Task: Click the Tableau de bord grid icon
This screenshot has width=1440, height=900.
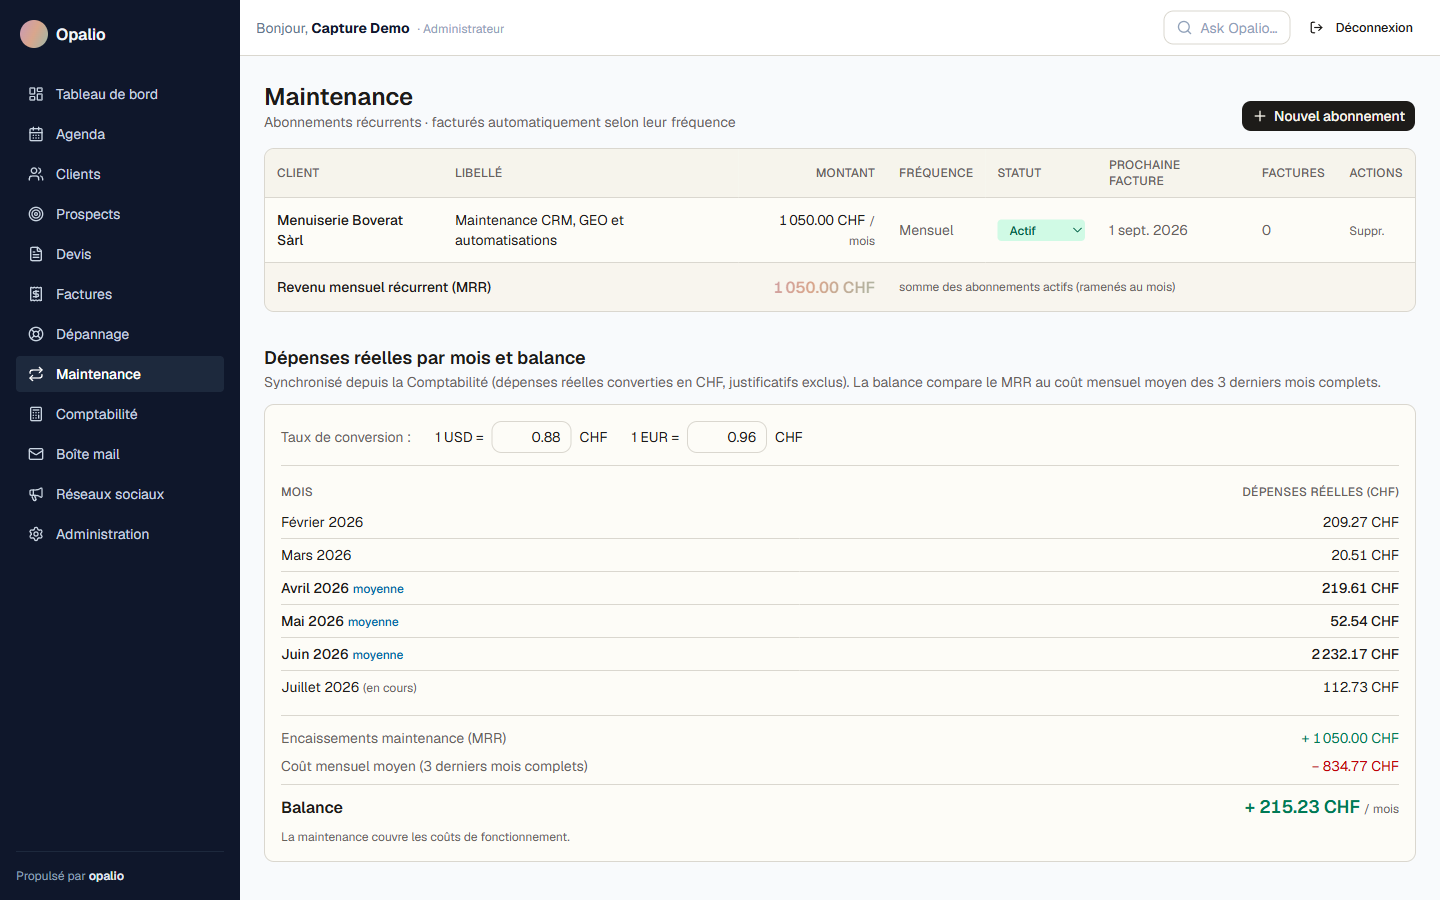Action: point(36,94)
